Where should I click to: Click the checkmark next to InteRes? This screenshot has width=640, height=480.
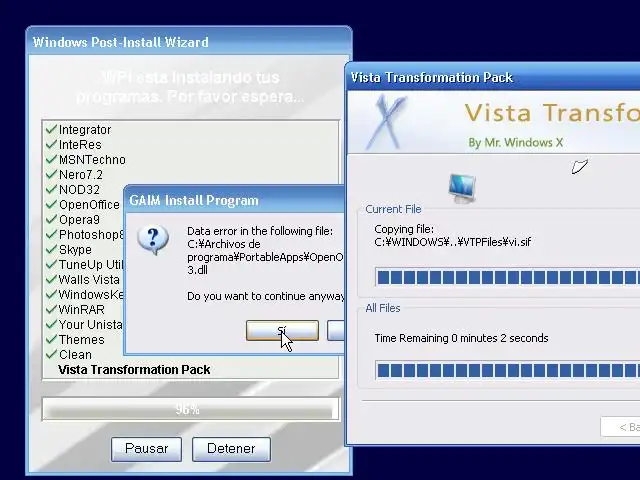click(51, 144)
